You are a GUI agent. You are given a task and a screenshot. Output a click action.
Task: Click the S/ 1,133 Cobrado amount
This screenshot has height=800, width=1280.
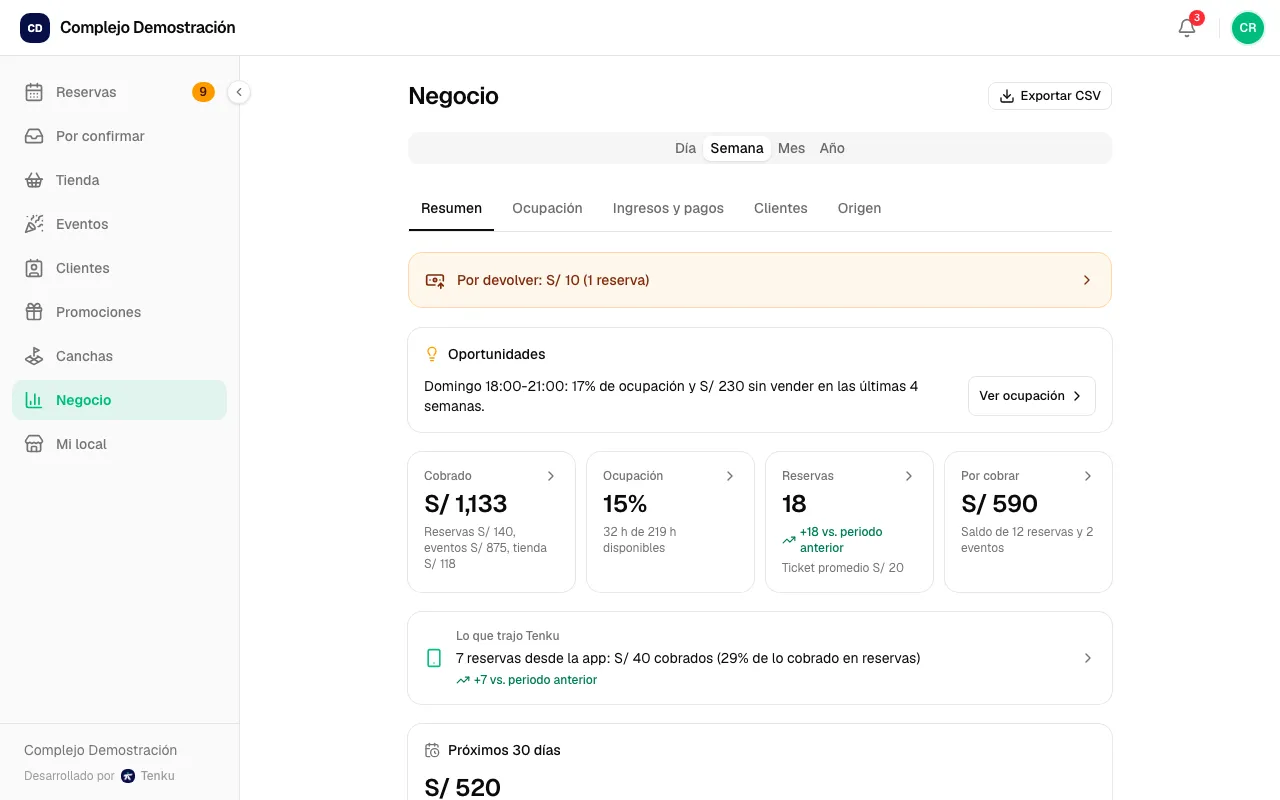[x=466, y=504]
